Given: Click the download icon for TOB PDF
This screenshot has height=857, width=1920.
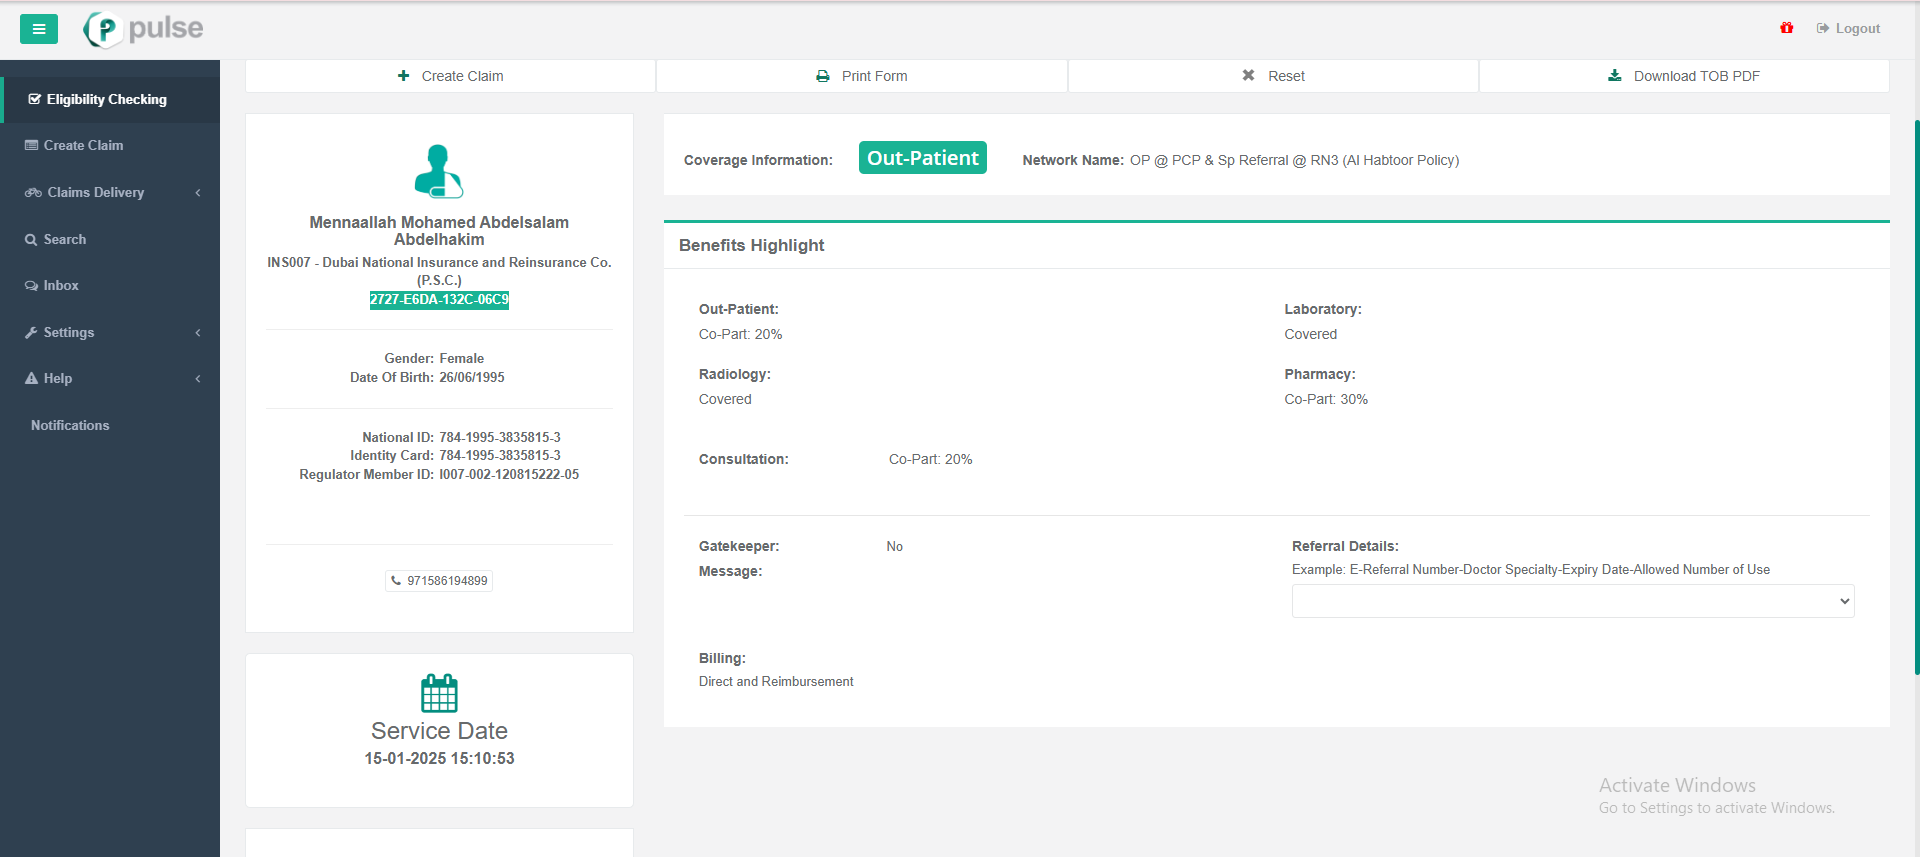Looking at the screenshot, I should click(1614, 76).
